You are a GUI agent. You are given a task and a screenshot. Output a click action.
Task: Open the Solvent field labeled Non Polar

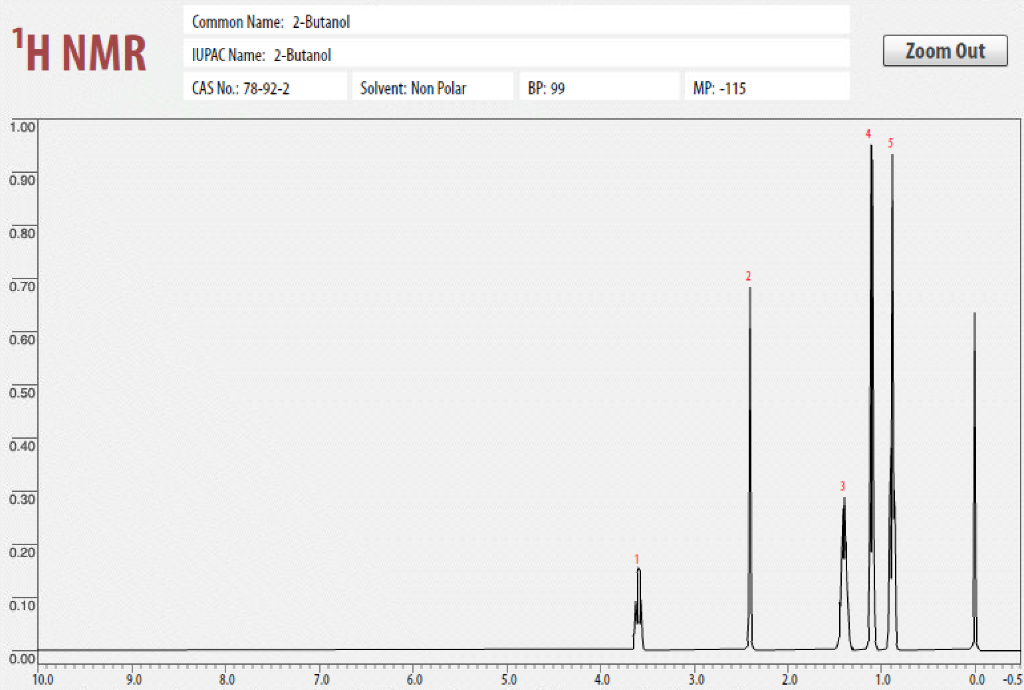click(x=432, y=86)
